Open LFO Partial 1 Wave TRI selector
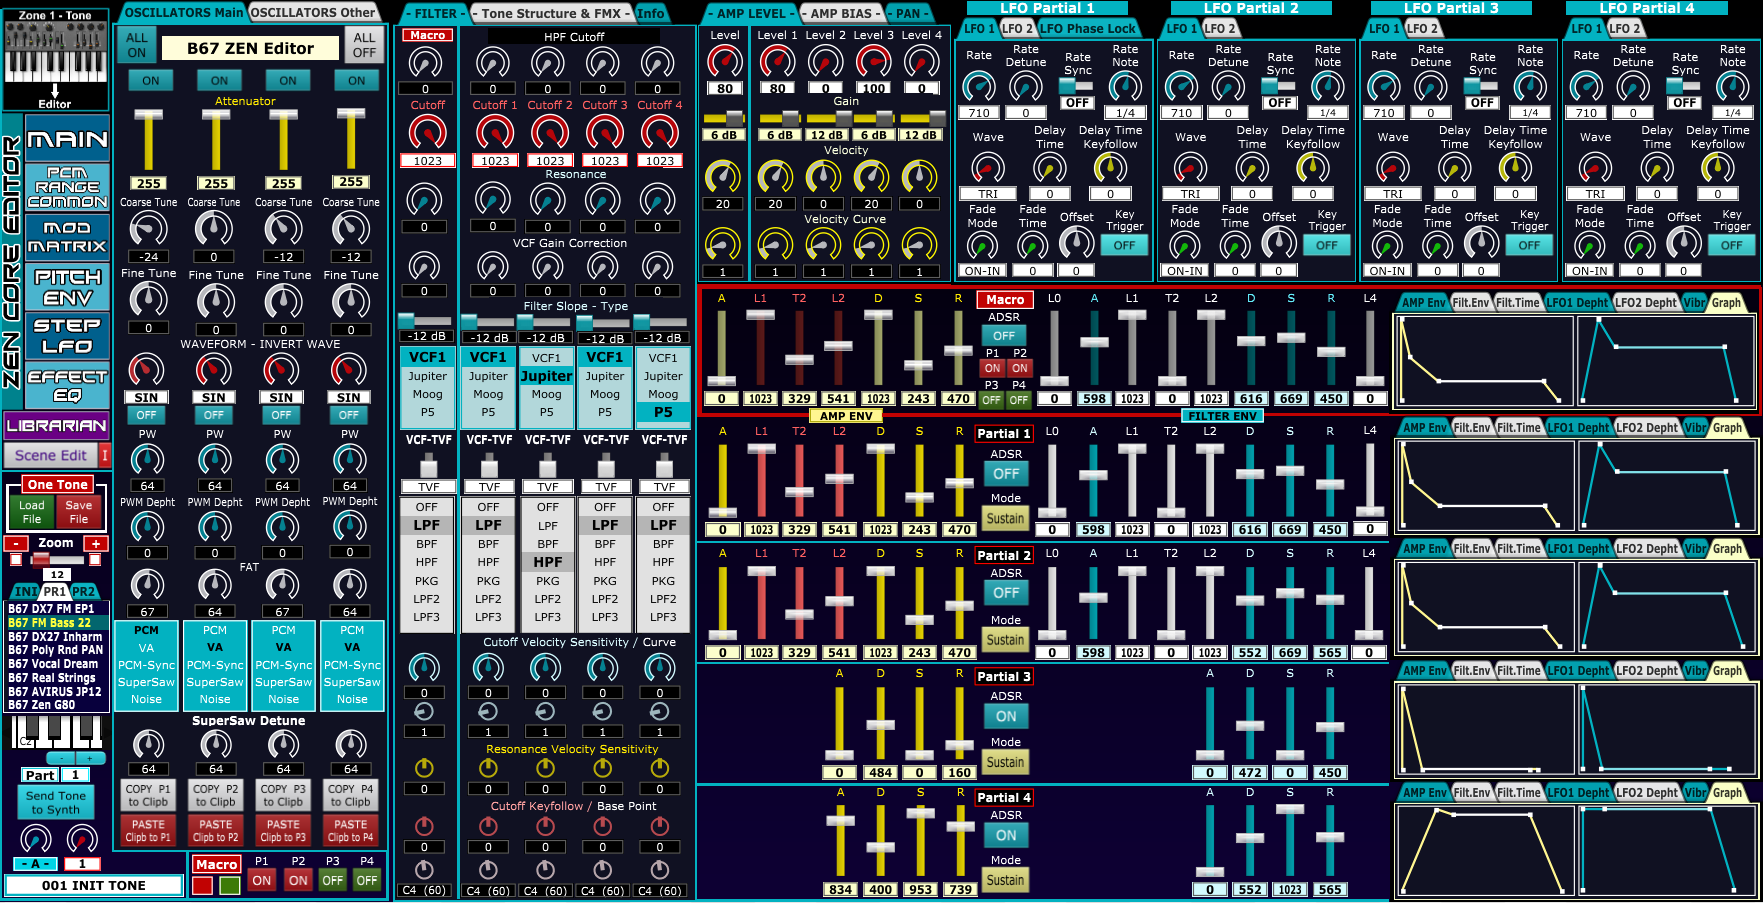1763x903 pixels. pyautogui.click(x=988, y=194)
